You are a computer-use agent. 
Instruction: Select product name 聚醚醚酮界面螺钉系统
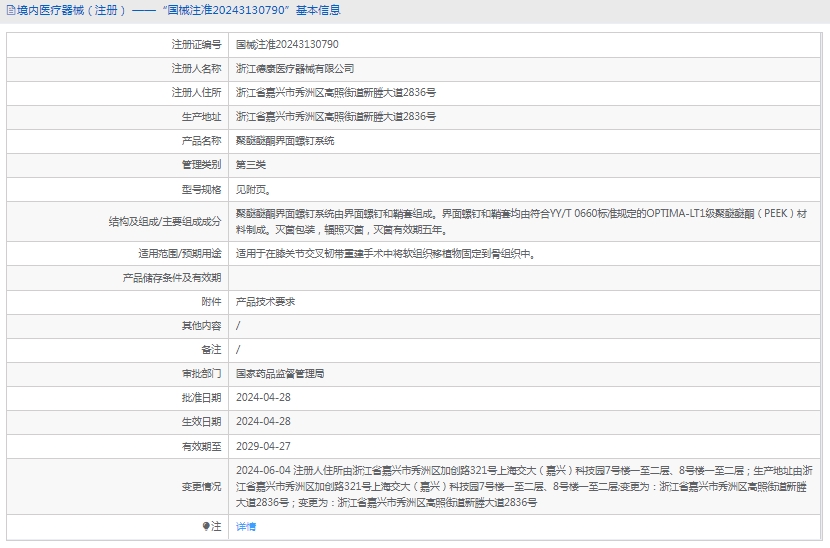(x=285, y=141)
